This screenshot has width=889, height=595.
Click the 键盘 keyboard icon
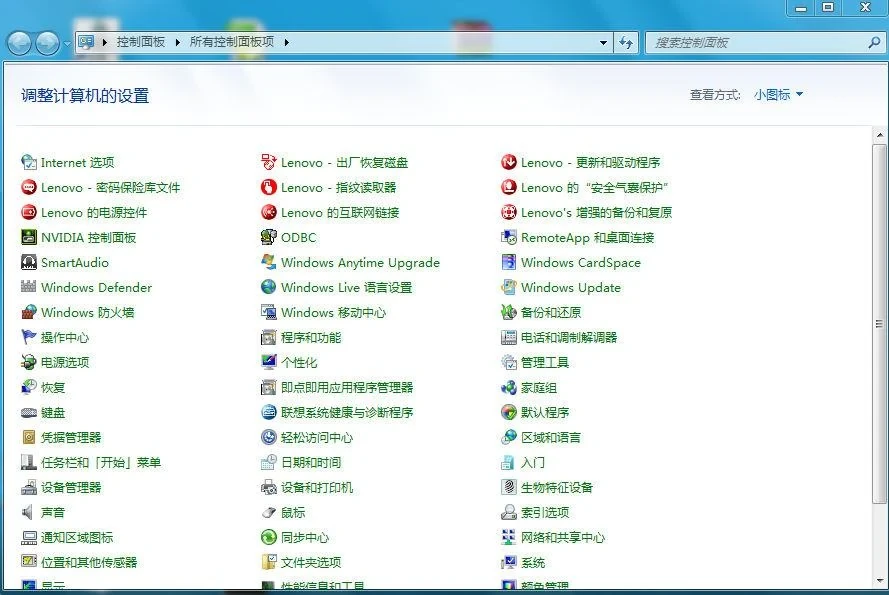click(x=28, y=412)
